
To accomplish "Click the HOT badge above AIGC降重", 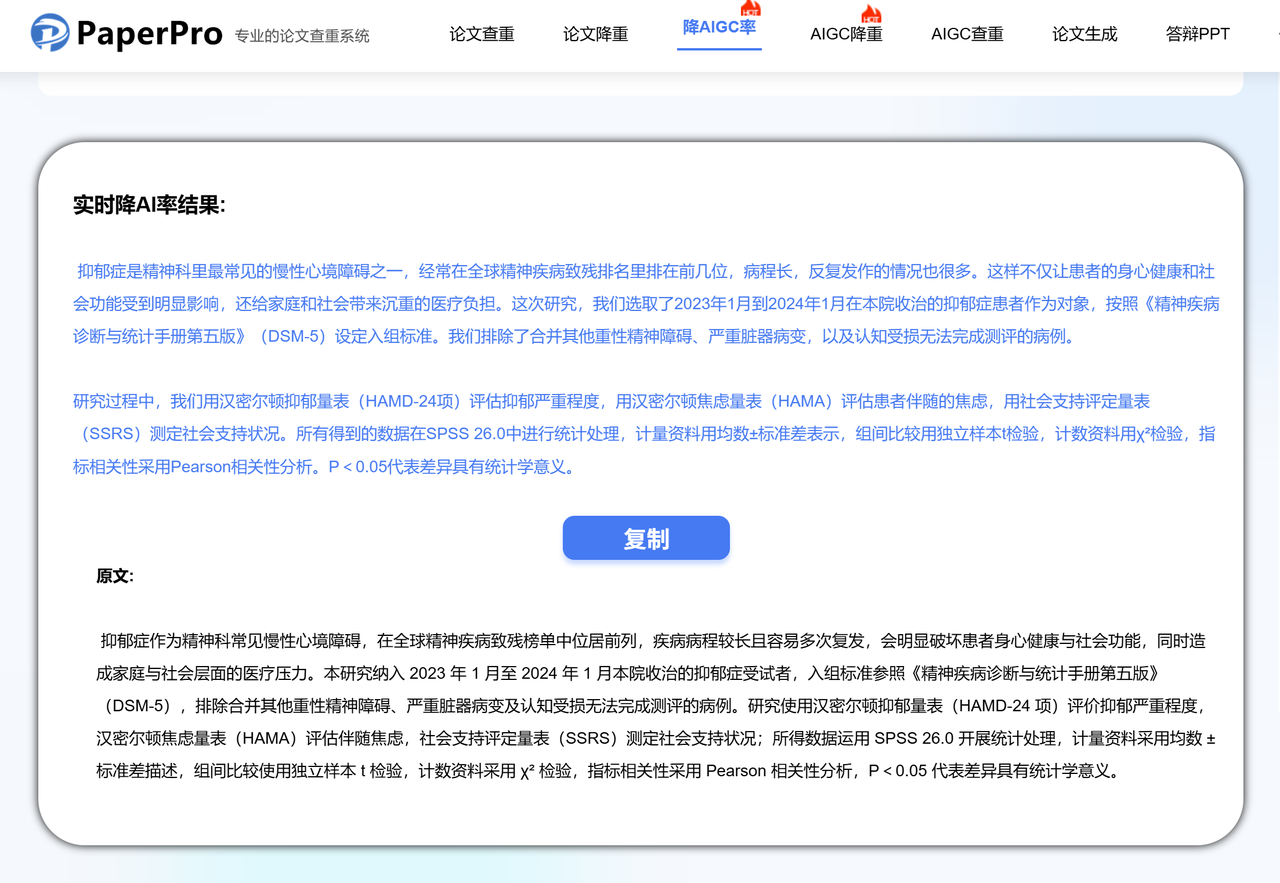I will [871, 13].
